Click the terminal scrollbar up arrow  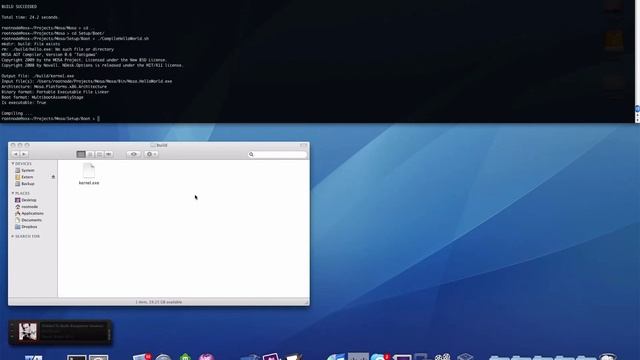pyautogui.click(x=637, y=115)
